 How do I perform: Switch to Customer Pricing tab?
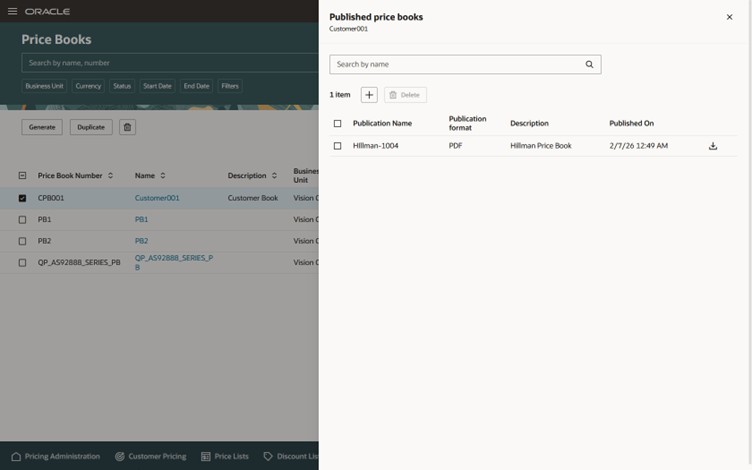(150, 456)
